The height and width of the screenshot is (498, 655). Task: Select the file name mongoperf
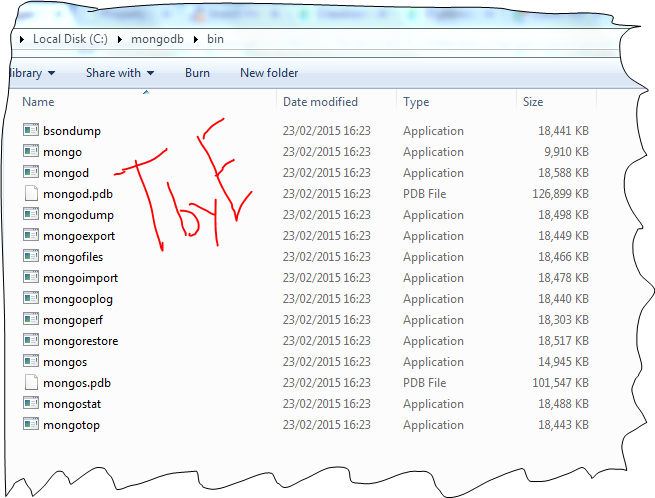[73, 320]
